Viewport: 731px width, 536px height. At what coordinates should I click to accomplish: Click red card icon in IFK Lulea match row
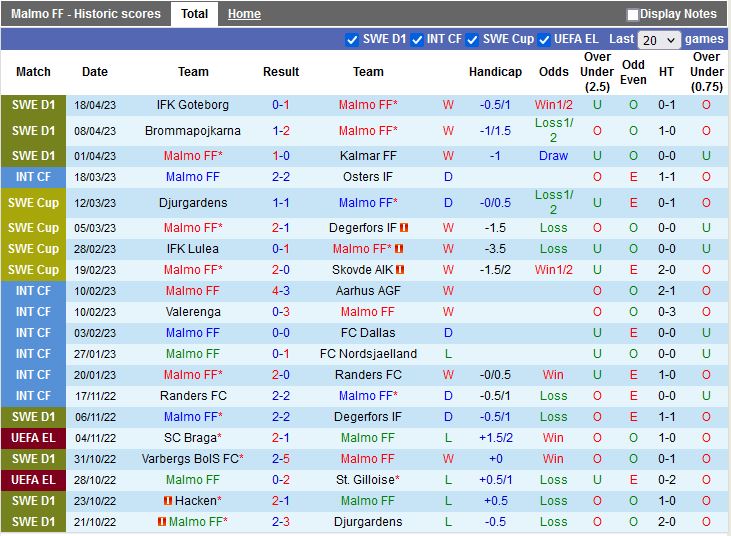click(x=399, y=249)
